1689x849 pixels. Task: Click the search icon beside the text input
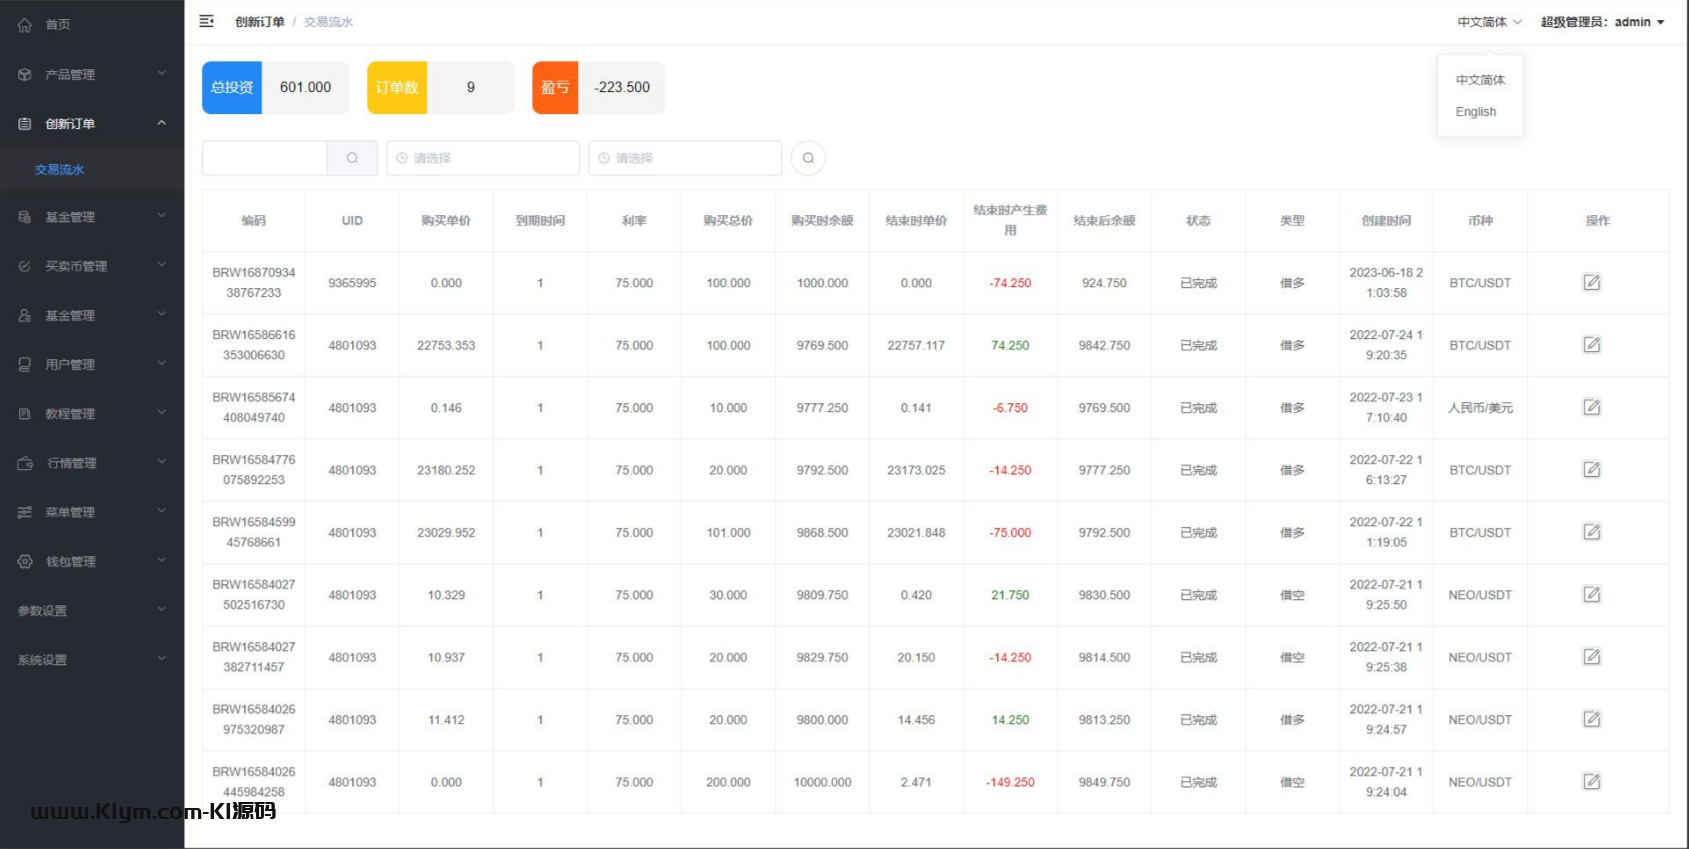[x=352, y=158]
